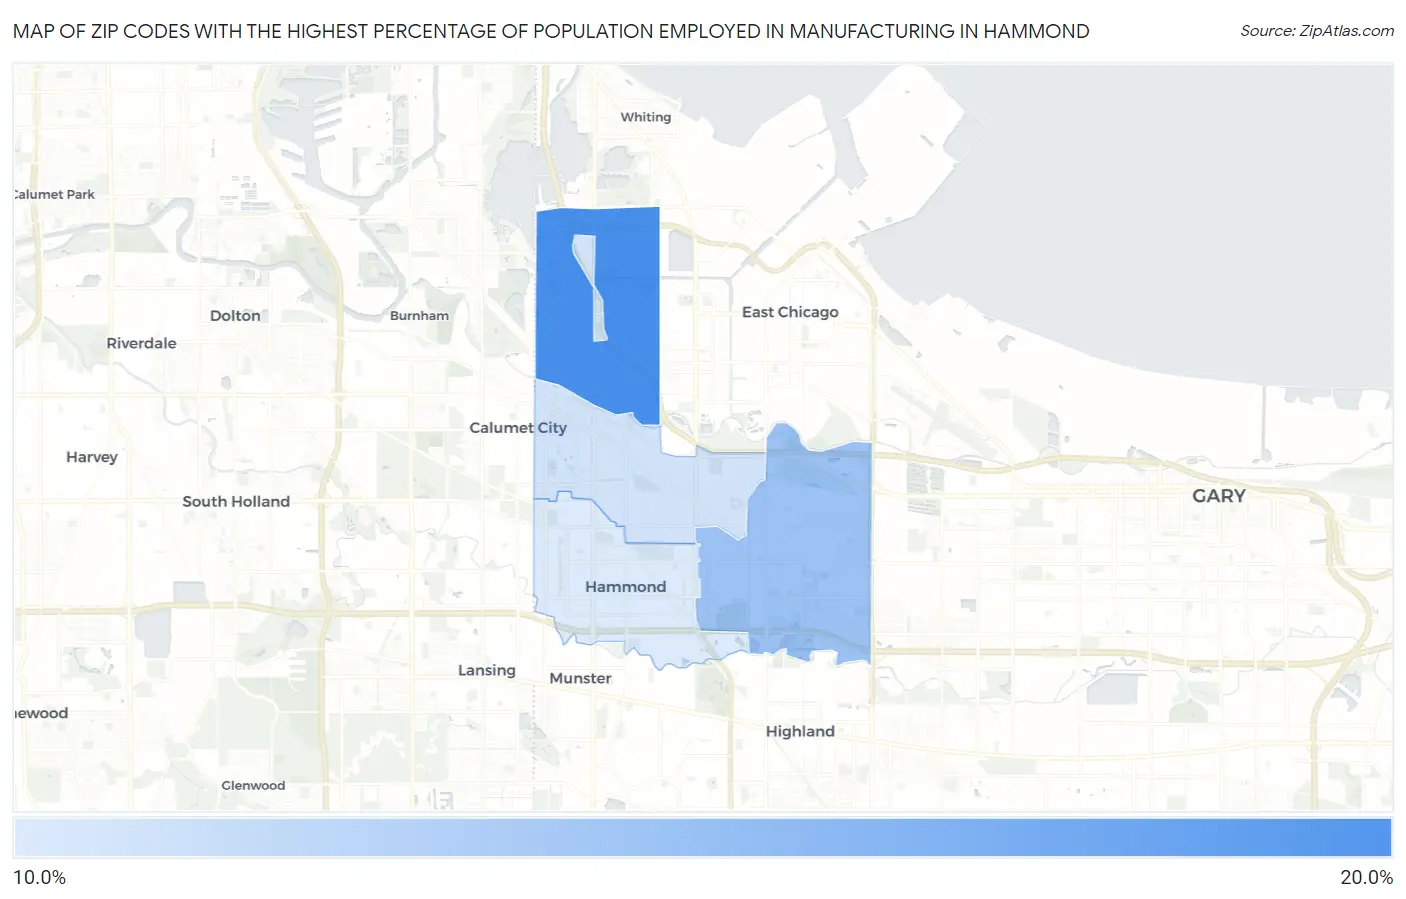Click the Calumet City map label
1406x899 pixels.
pos(518,428)
